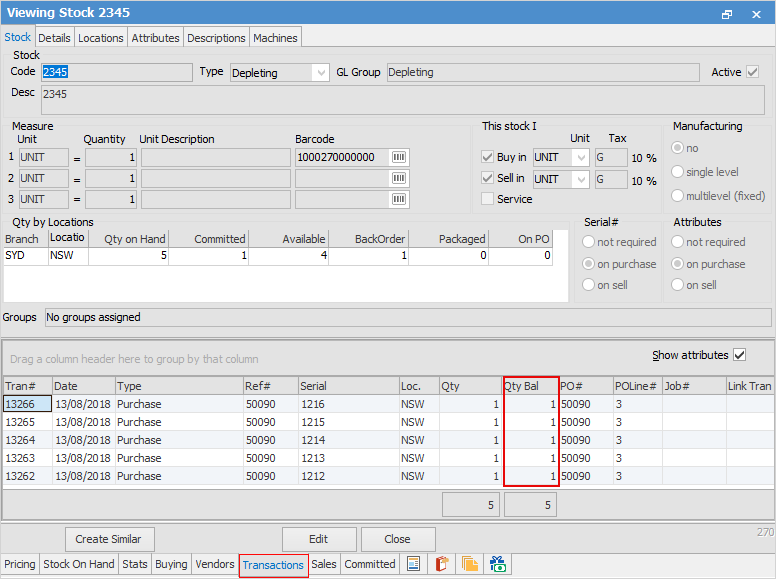
Task: Toggle the Active checkbox
Action: point(753,72)
